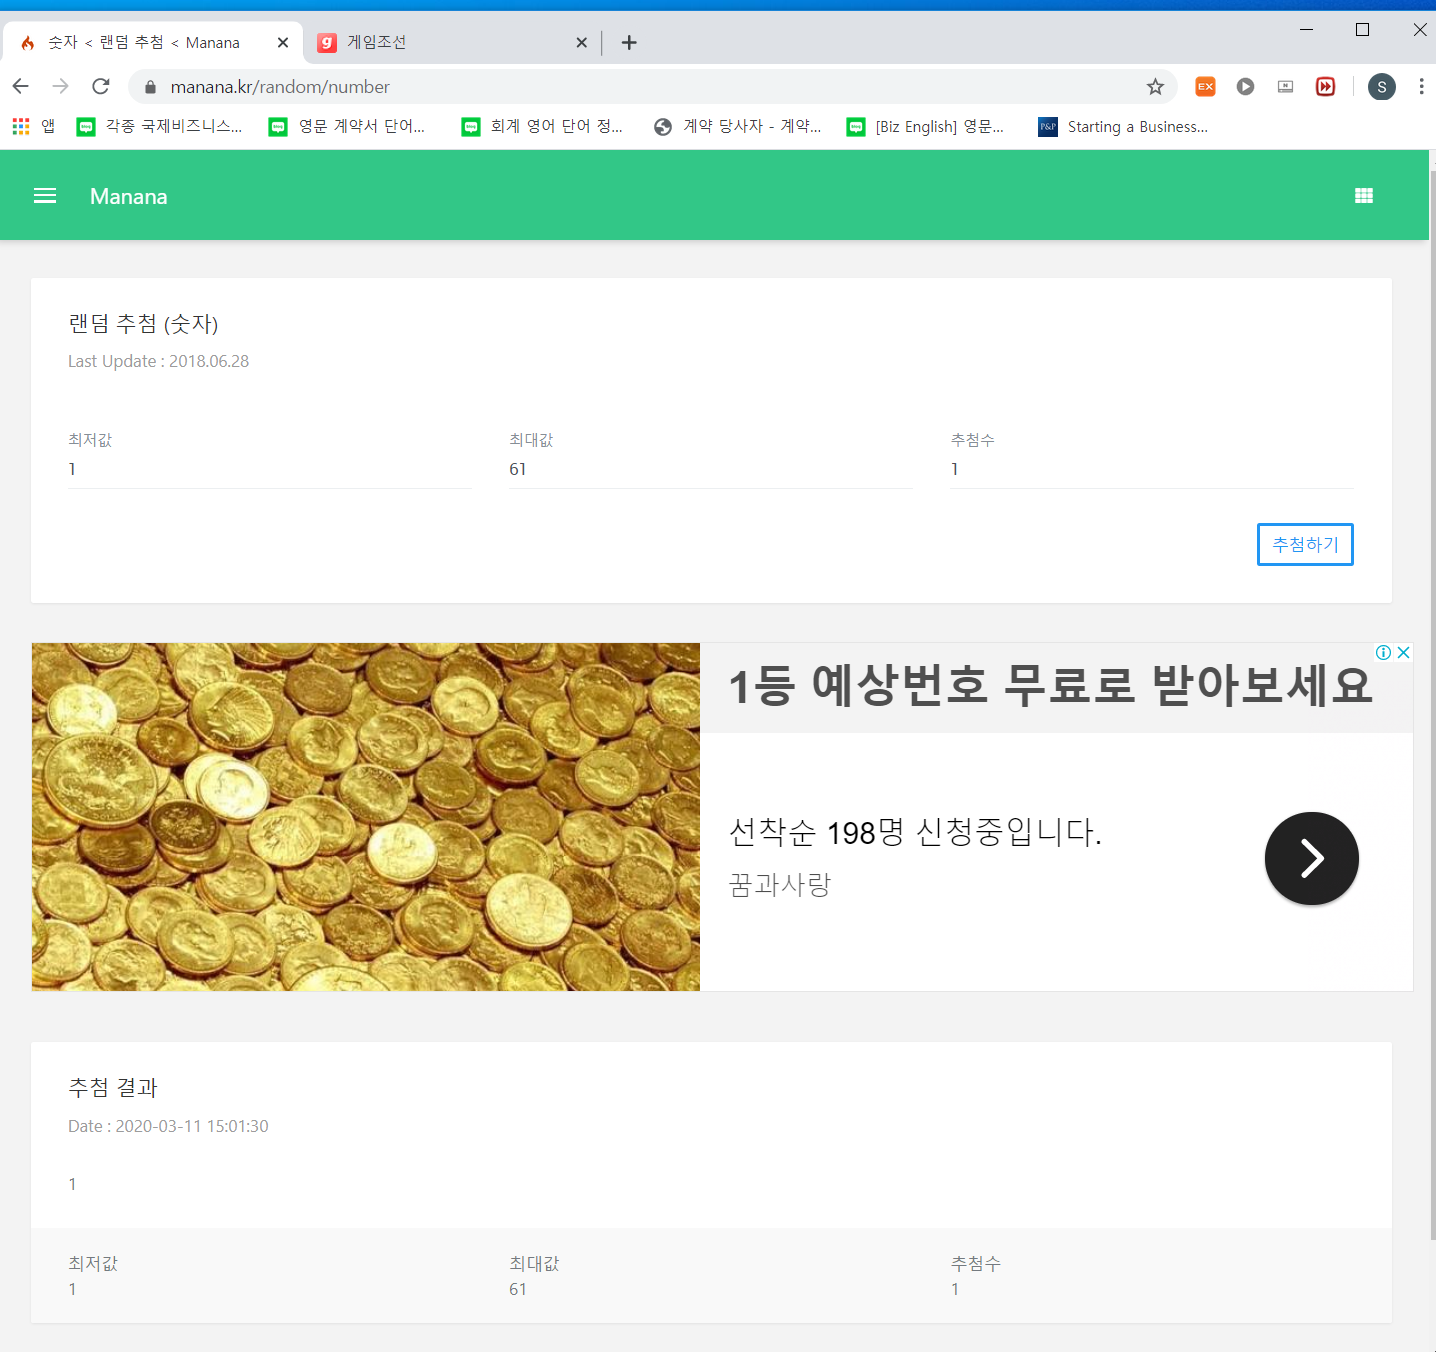The width and height of the screenshot is (1436, 1352).
Task: Open a new browser tab
Action: [629, 42]
